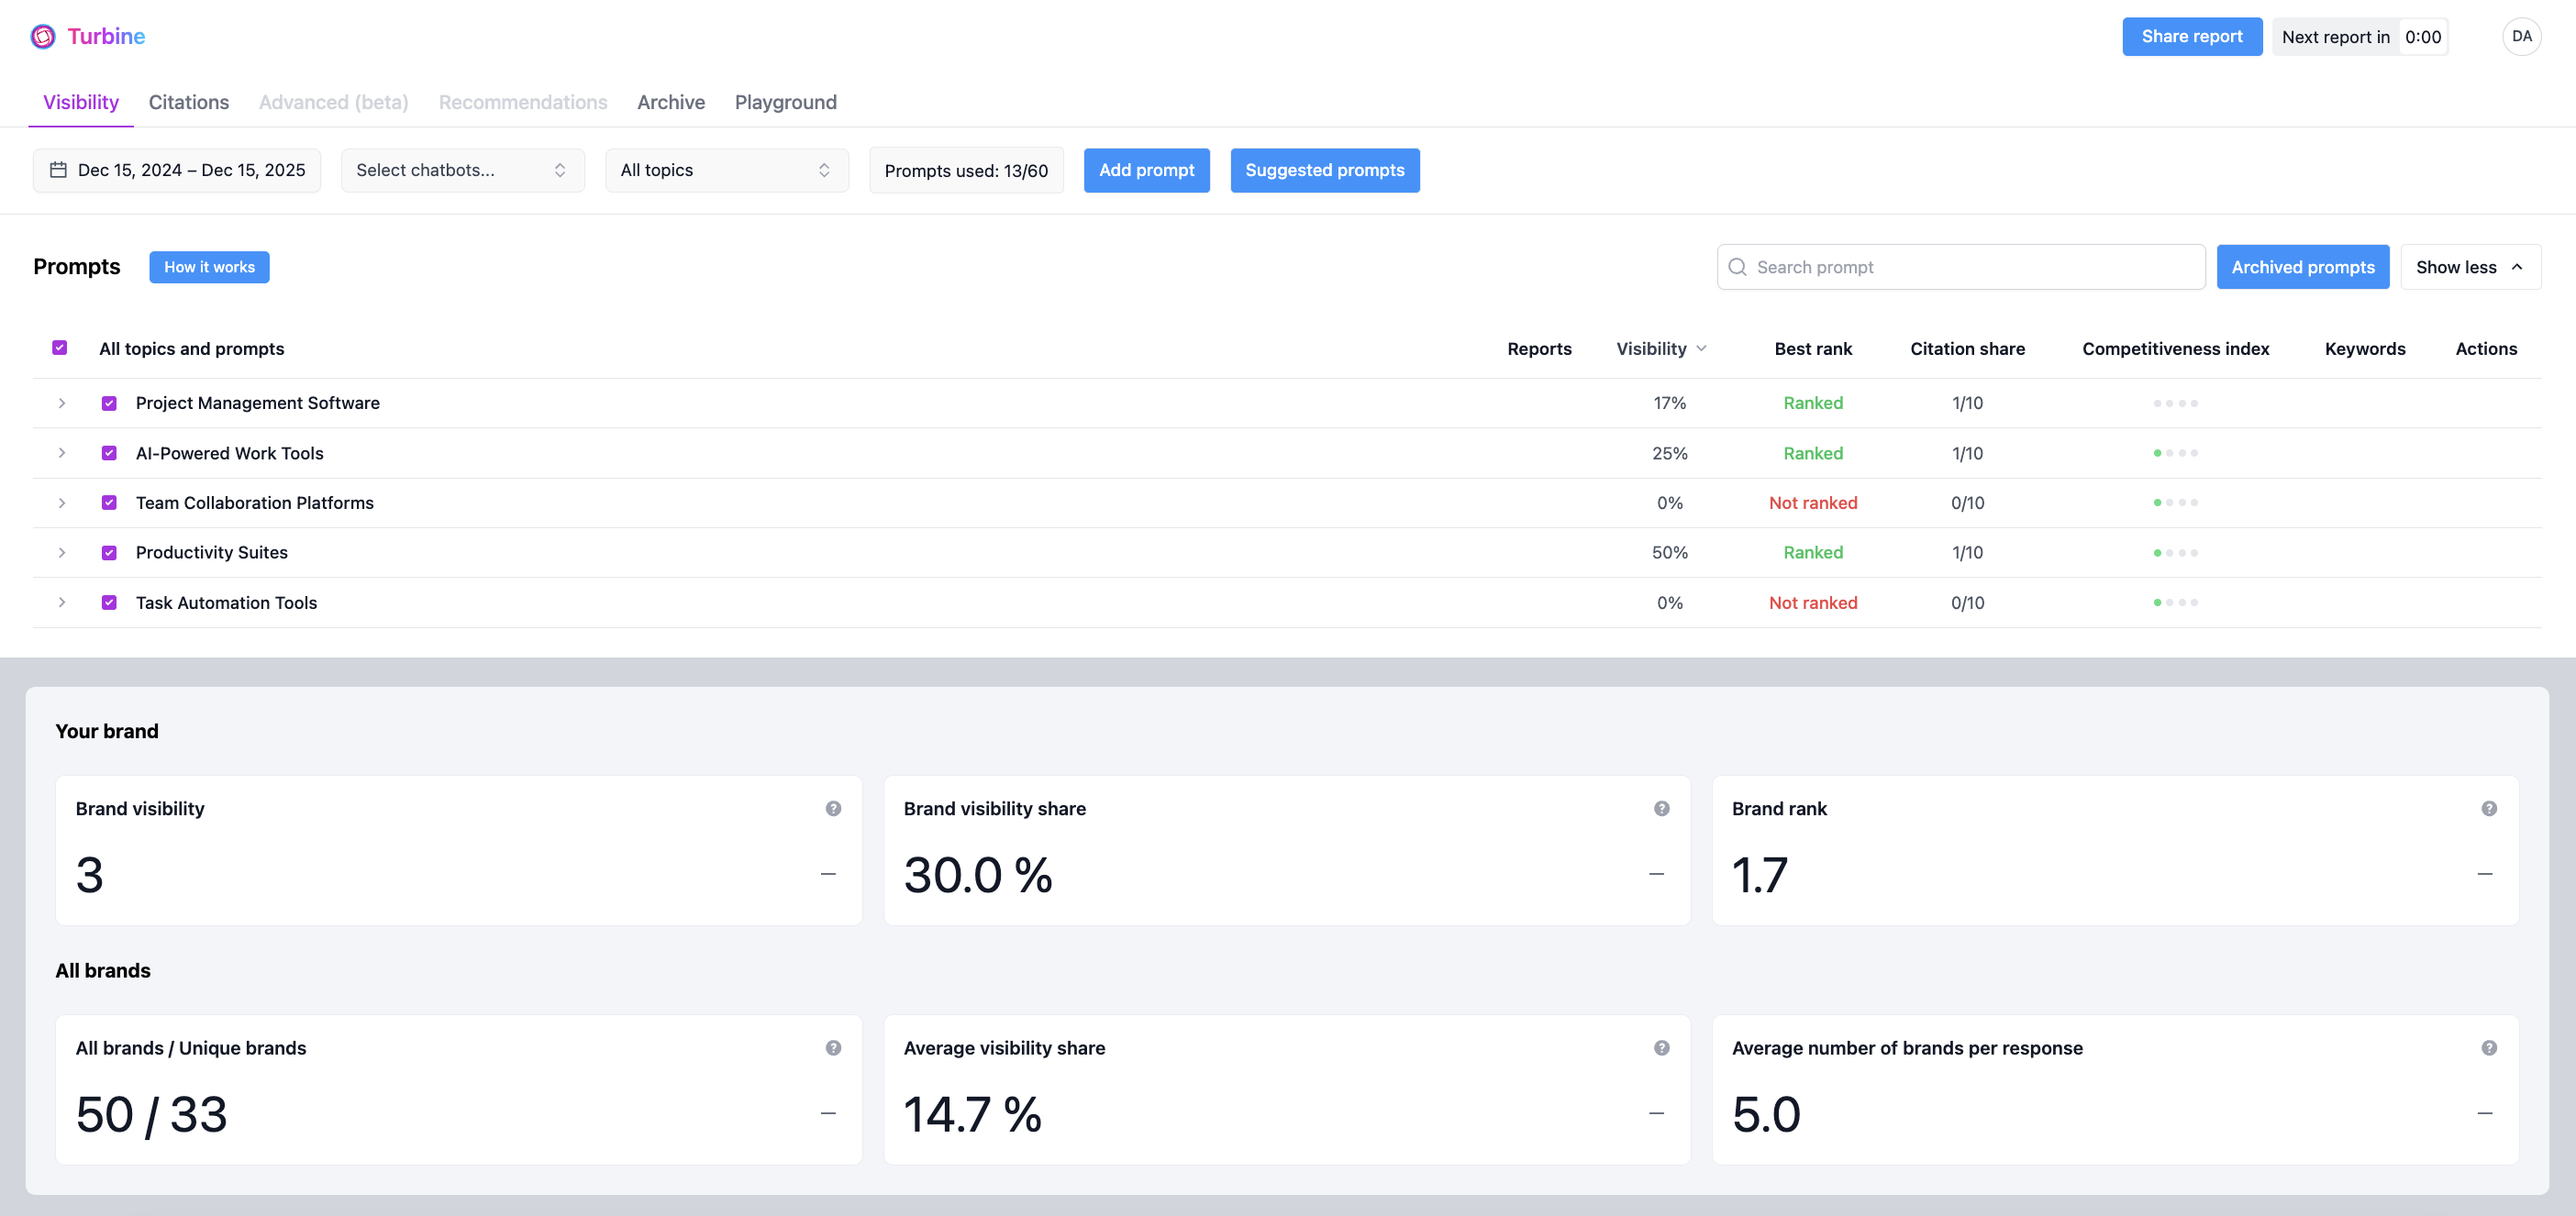Click the DA user avatar
Image resolution: width=2576 pixels, height=1216 pixels.
2521,37
